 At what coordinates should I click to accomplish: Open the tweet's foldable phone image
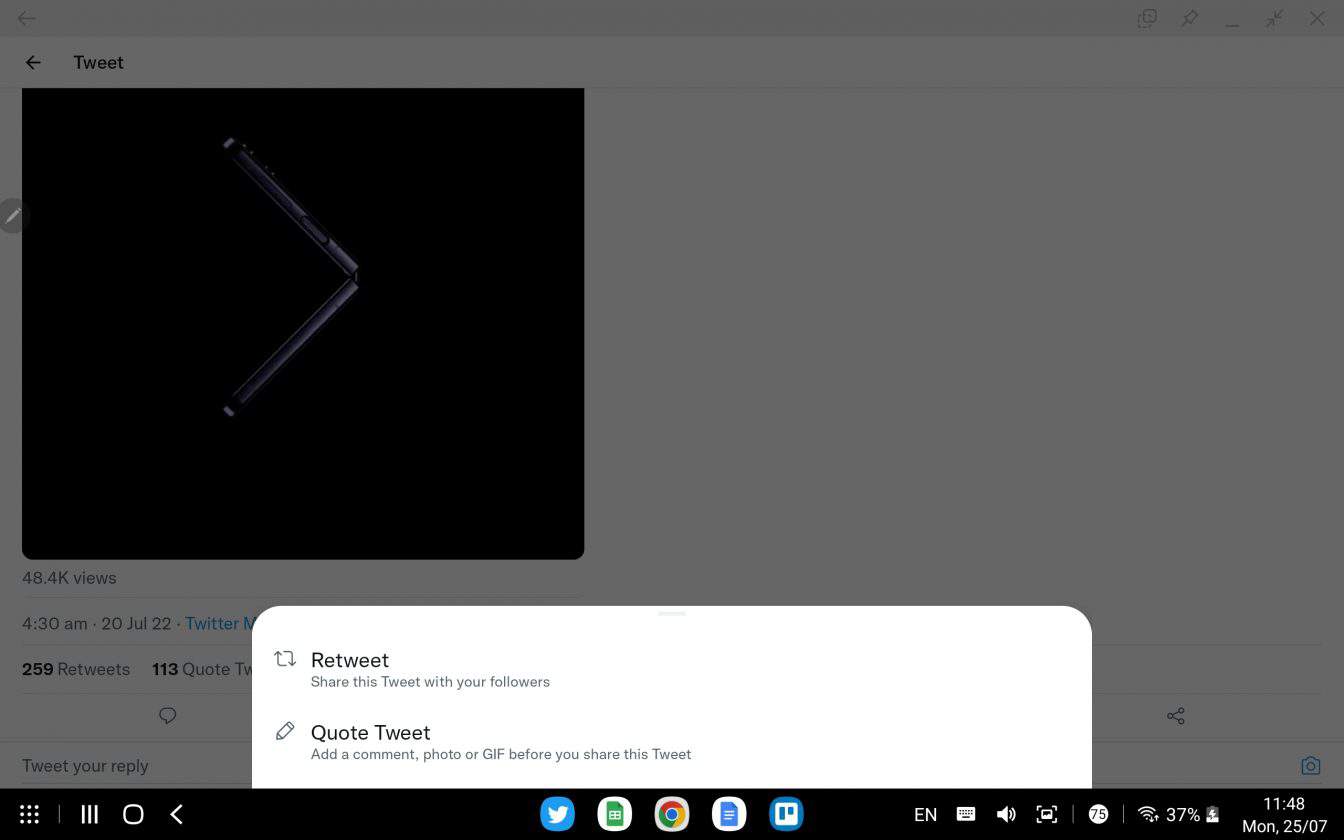[x=303, y=322]
